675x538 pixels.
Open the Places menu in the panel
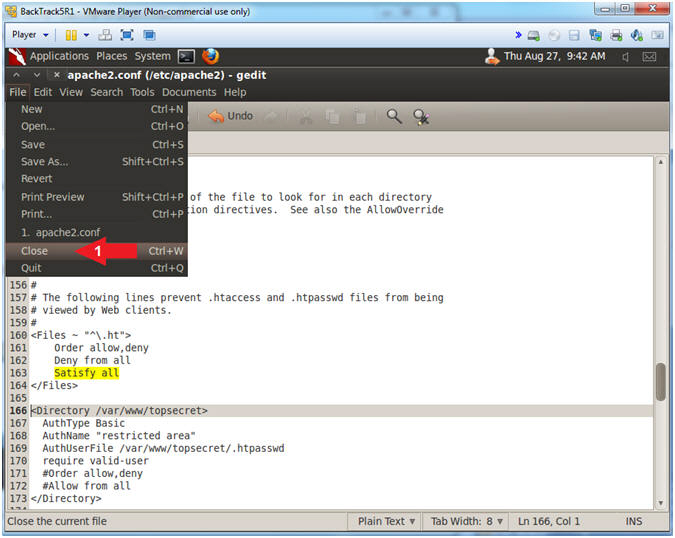pyautogui.click(x=111, y=56)
